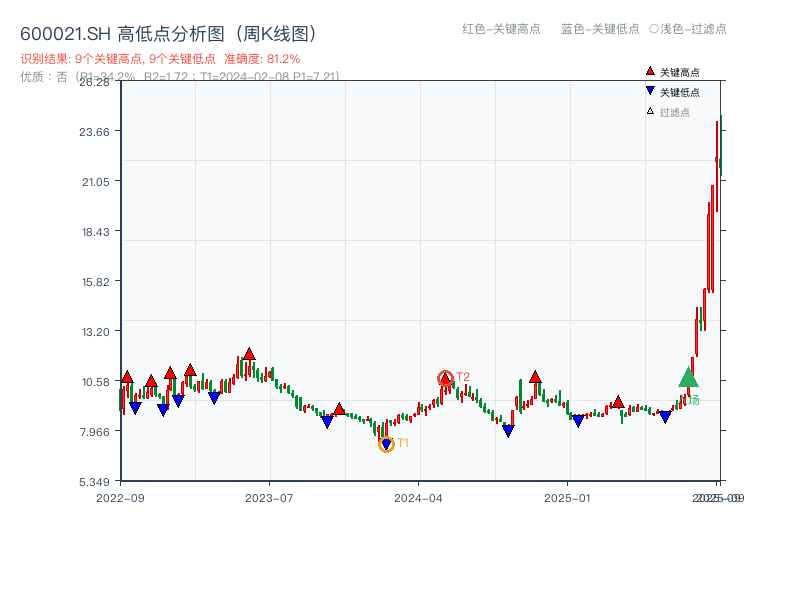
Task: Click the 7.966 y-axis label
Action: click(x=94, y=432)
